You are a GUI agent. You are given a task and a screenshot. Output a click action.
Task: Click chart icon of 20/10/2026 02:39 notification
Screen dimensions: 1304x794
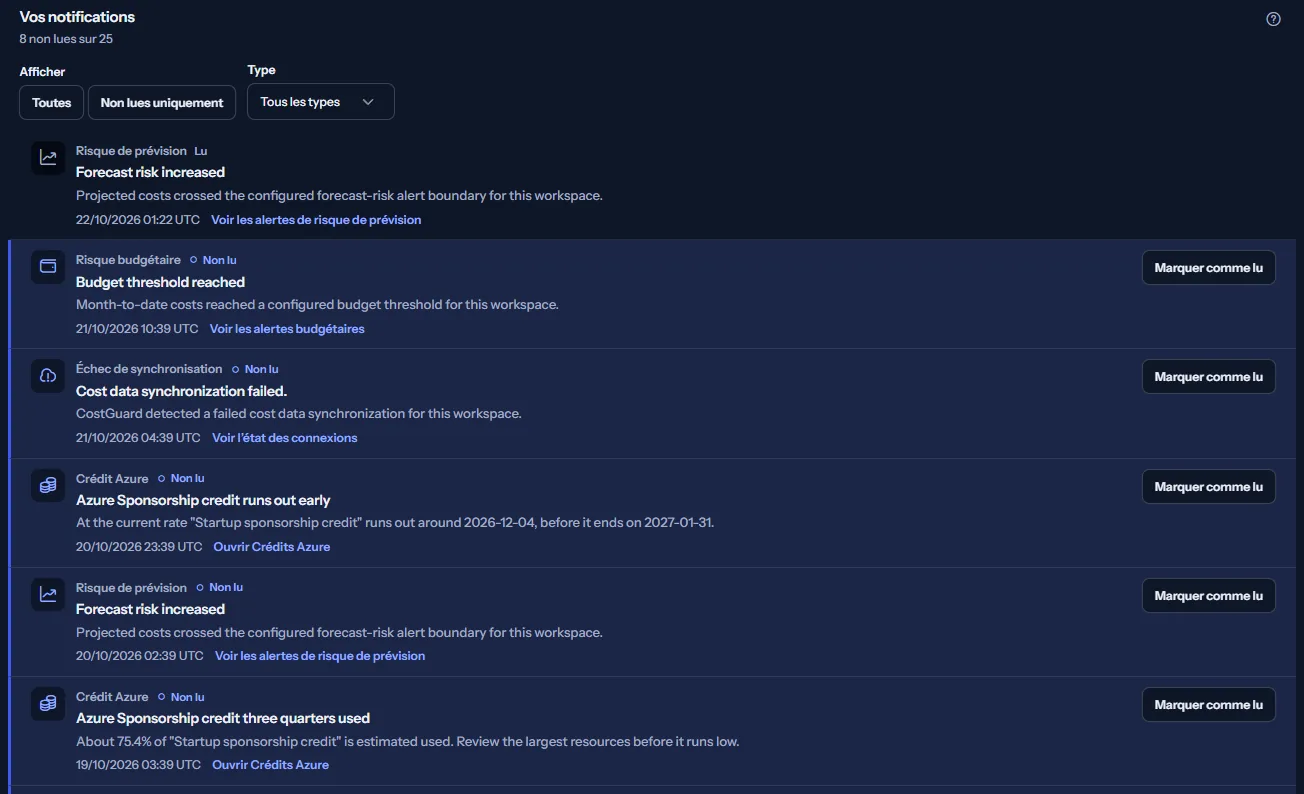[48, 595]
